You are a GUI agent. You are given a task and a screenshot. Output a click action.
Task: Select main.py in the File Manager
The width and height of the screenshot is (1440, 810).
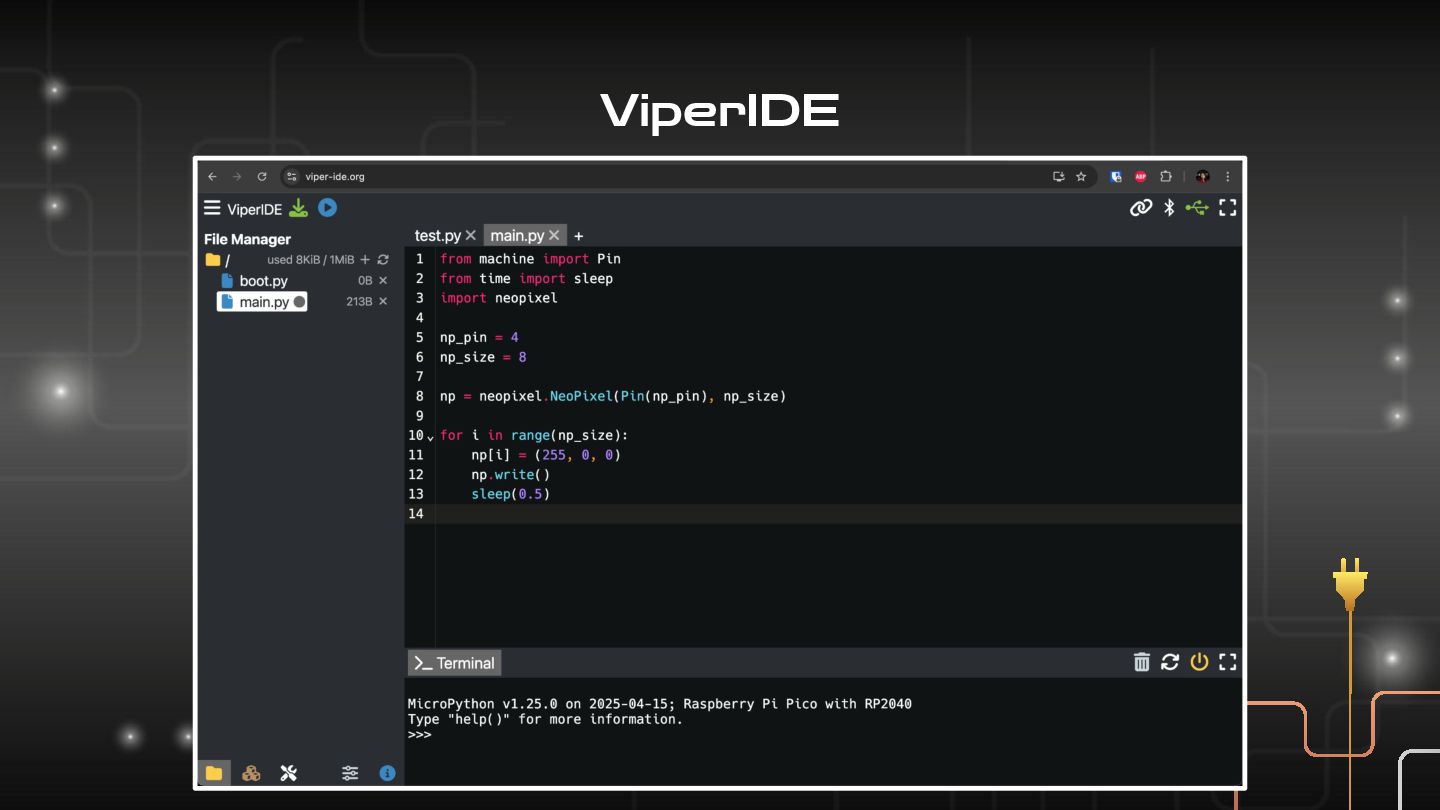click(x=262, y=301)
